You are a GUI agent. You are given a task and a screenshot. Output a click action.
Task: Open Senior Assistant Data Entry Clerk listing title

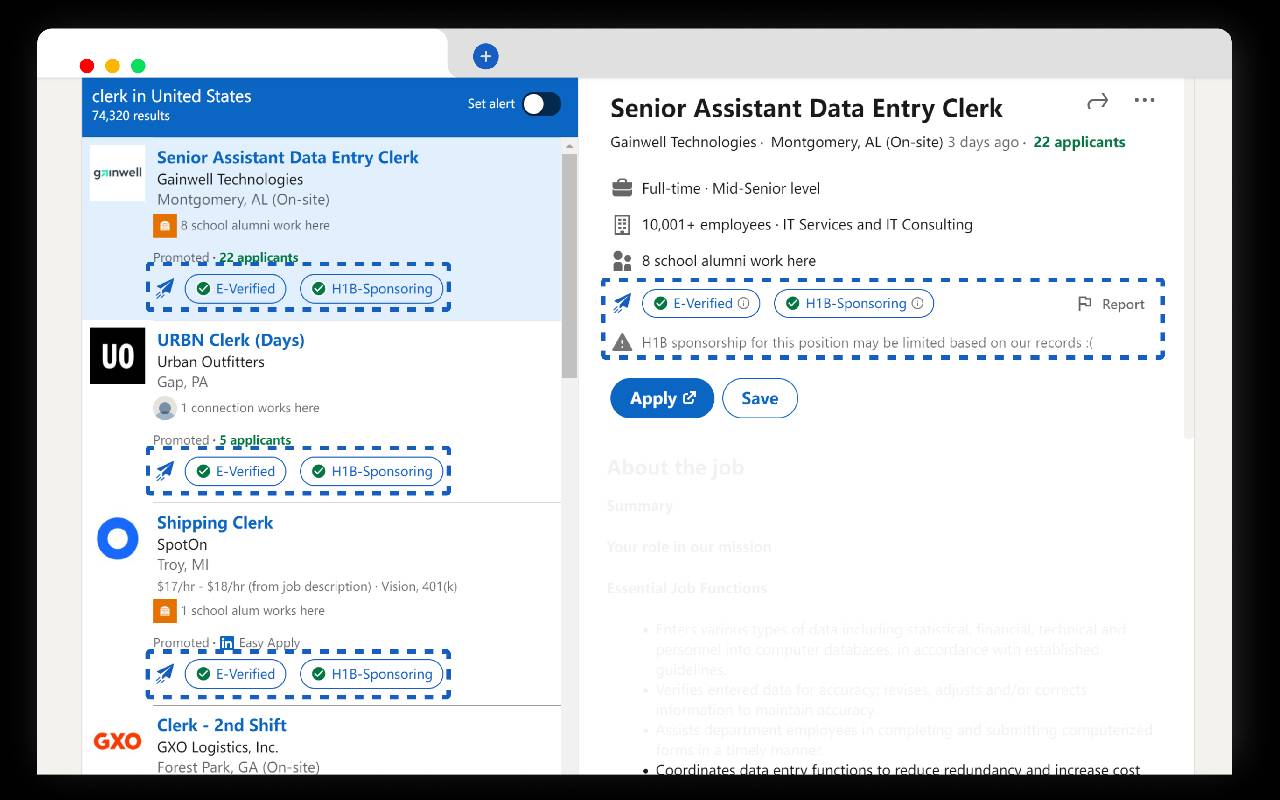(x=287, y=157)
